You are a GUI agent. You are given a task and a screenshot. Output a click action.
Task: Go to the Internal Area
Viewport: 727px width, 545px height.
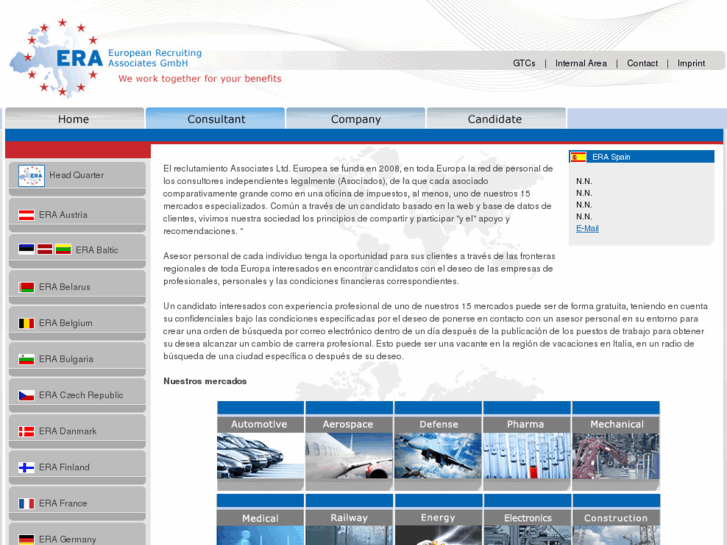click(x=581, y=63)
